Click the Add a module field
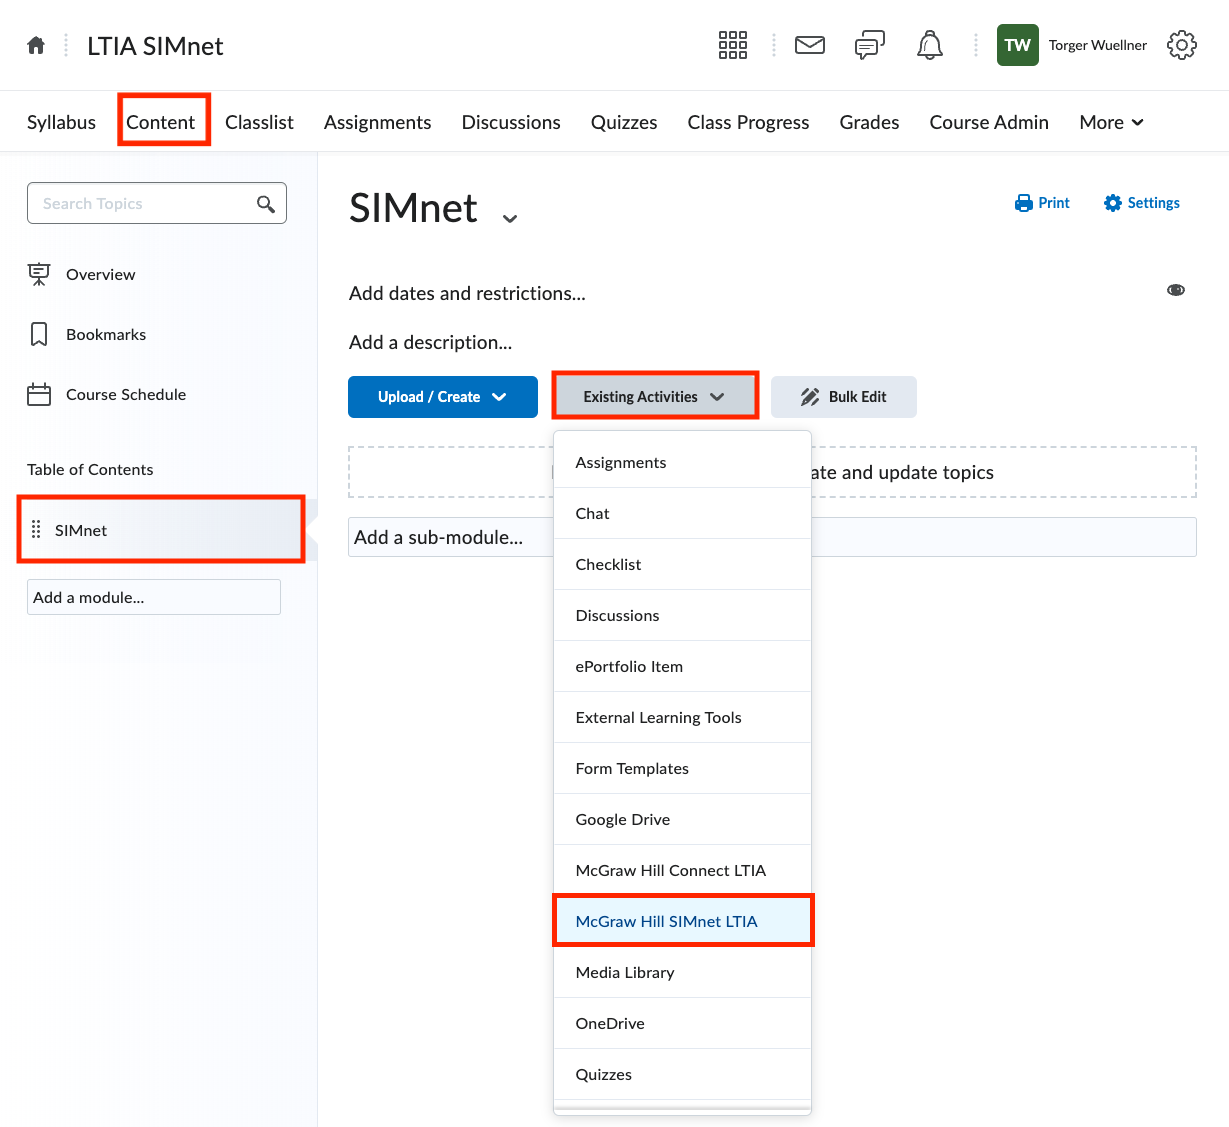Viewport: 1229px width, 1127px height. click(x=154, y=597)
